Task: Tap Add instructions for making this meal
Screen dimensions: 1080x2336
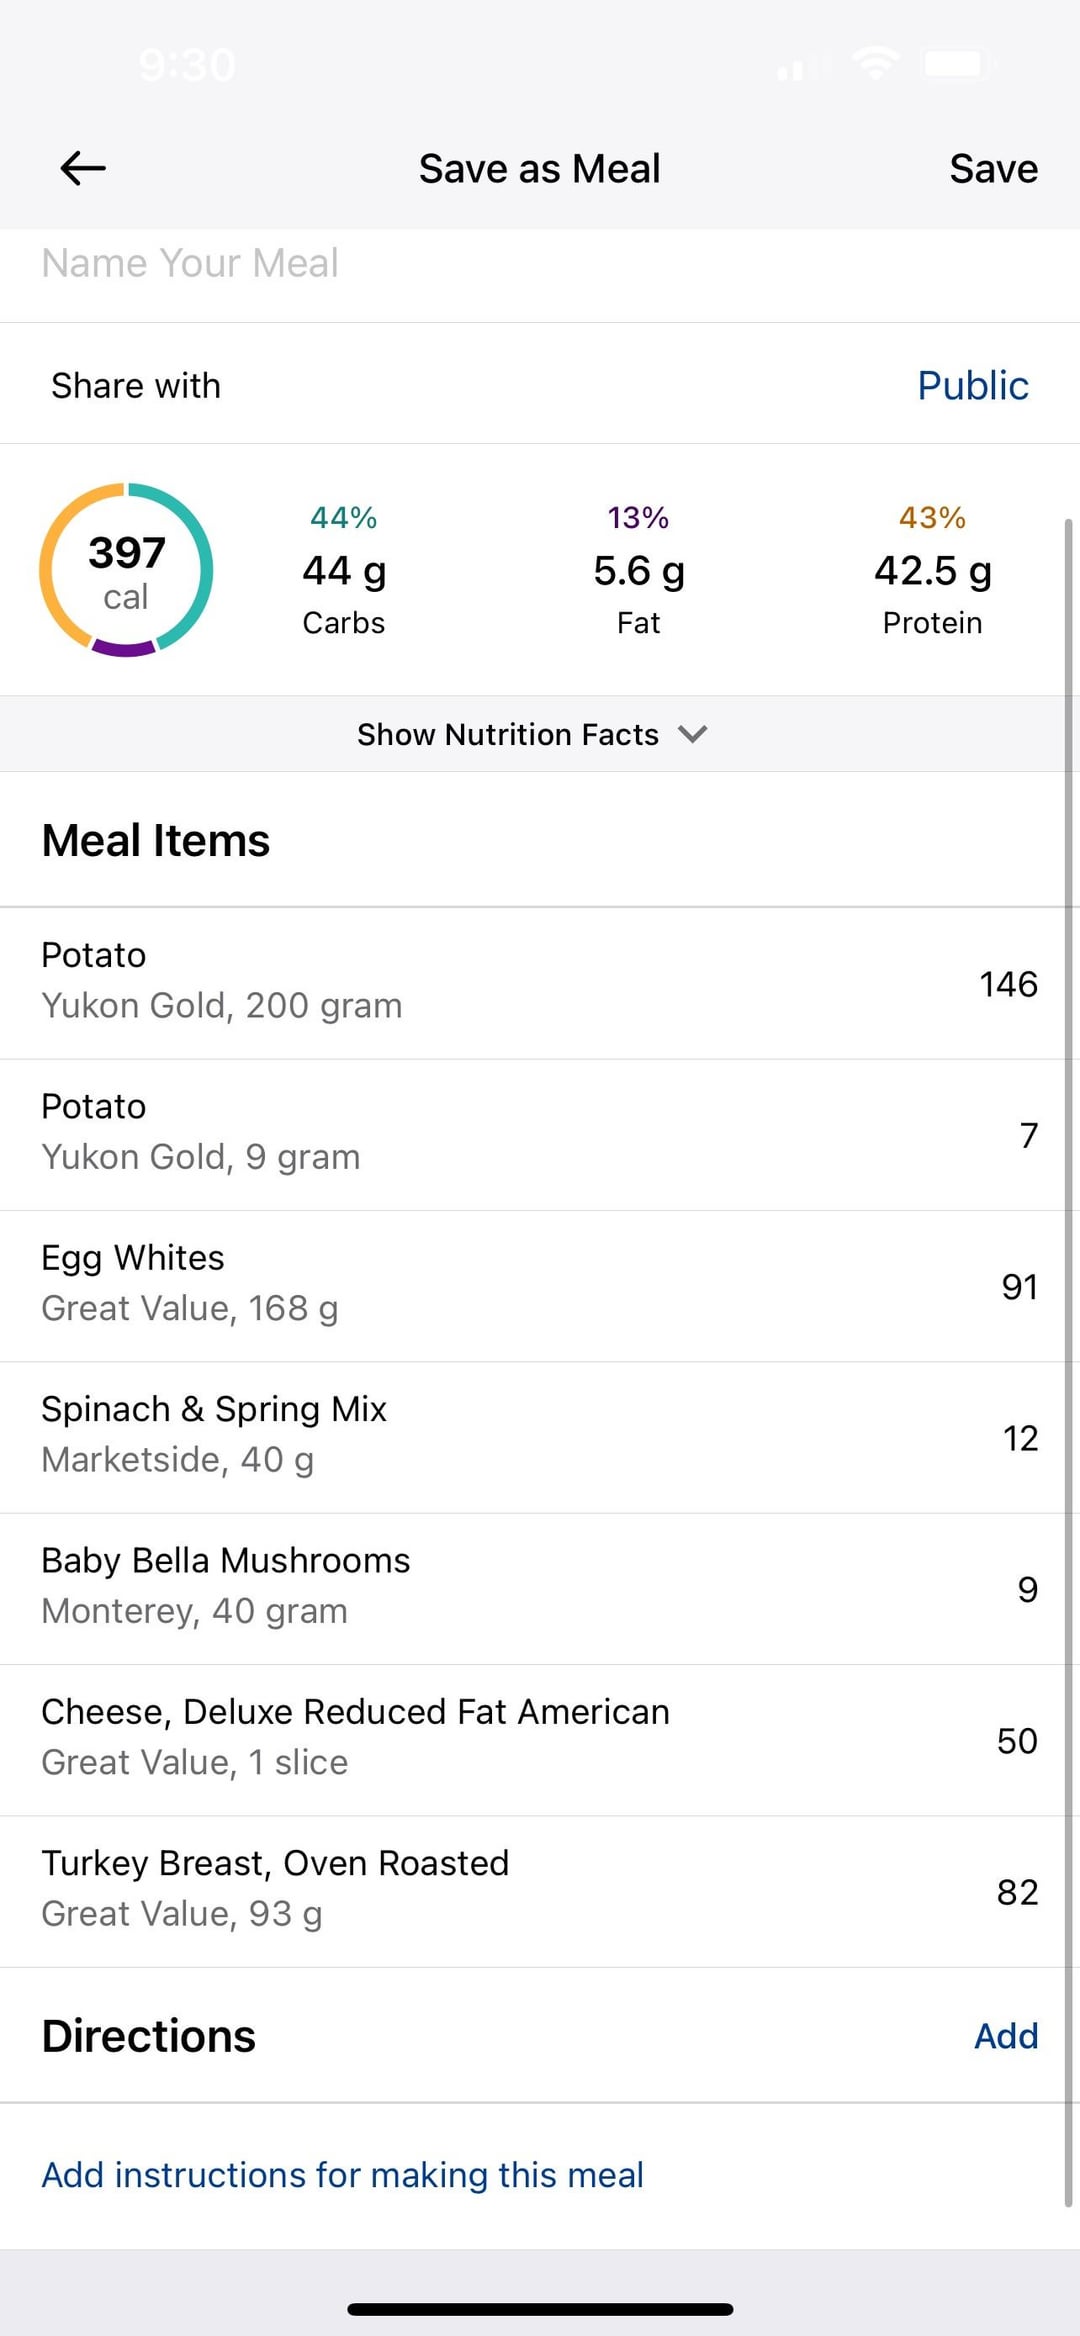Action: [342, 2175]
